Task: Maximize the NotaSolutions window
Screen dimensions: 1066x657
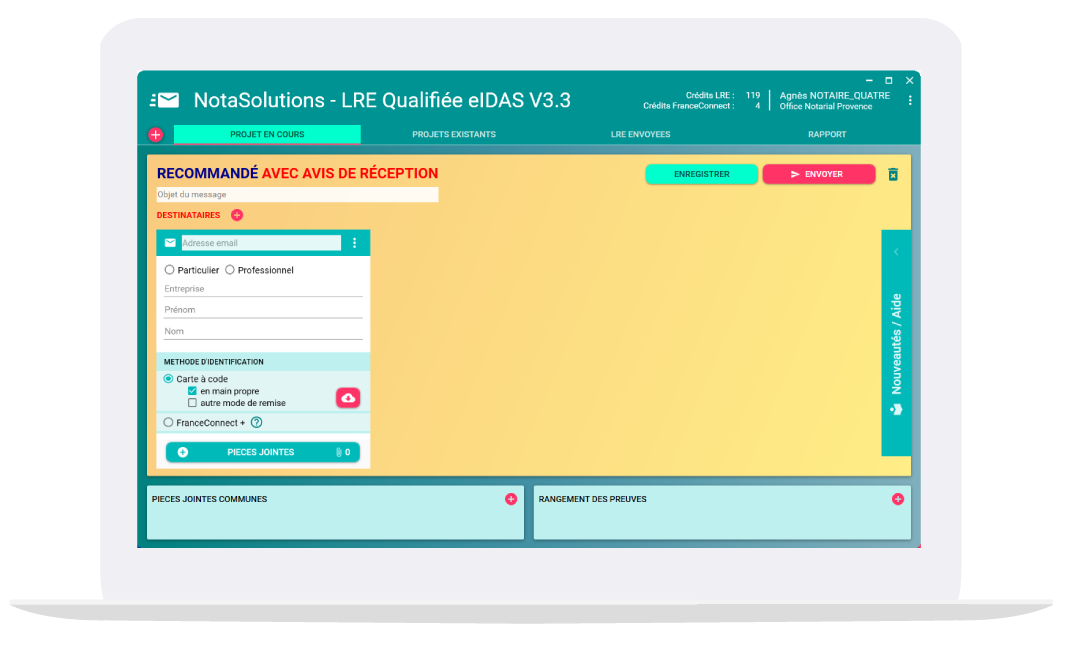Action: point(889,80)
